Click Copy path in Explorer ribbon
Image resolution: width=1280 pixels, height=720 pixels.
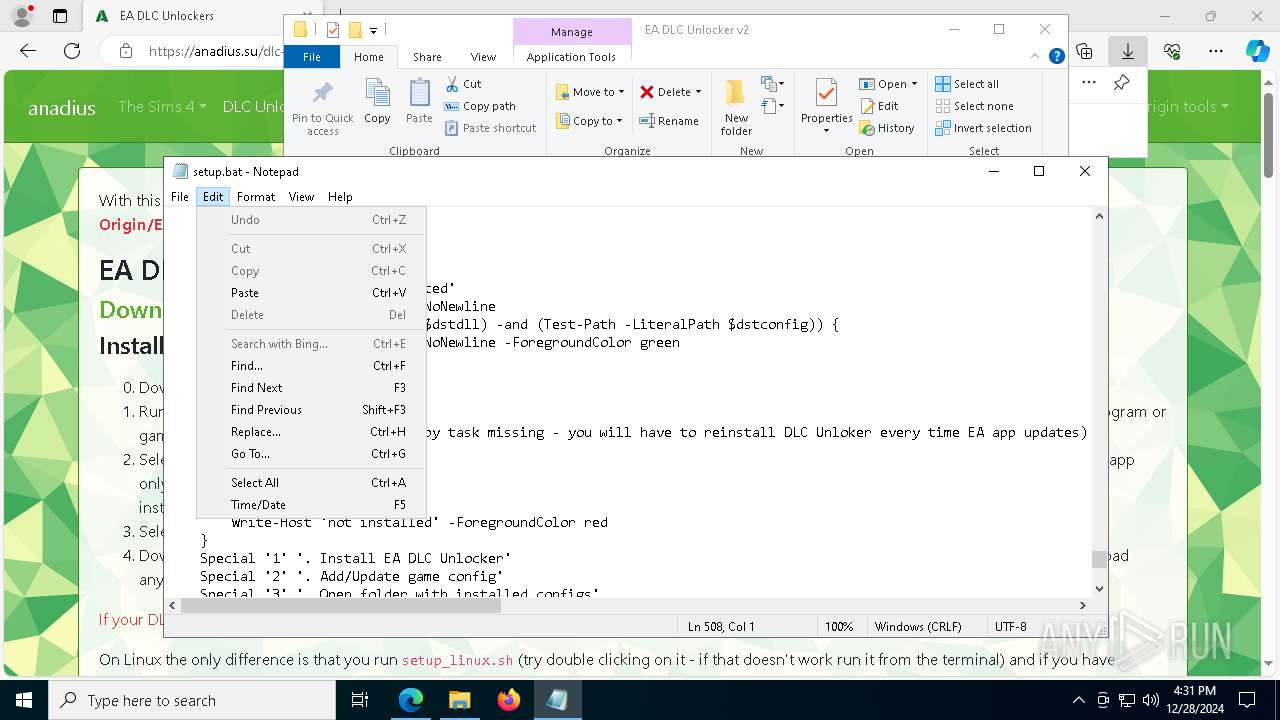(480, 106)
